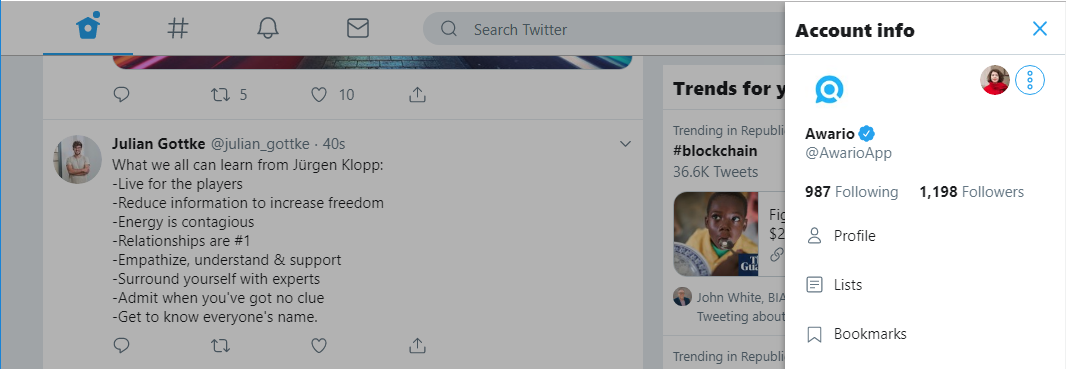This screenshot has width=1066, height=369.
Task: Open the Messages envelope icon
Action: coord(358,28)
